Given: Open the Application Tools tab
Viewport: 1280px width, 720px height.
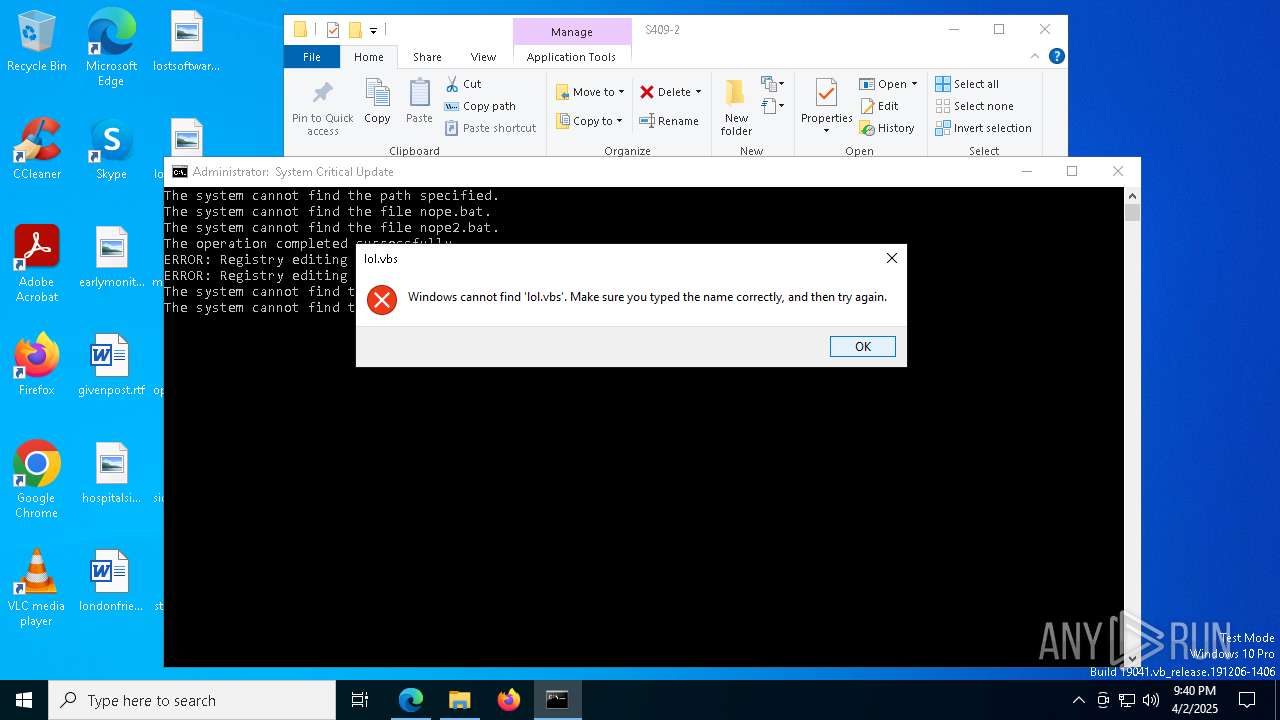Looking at the screenshot, I should click(x=571, y=57).
